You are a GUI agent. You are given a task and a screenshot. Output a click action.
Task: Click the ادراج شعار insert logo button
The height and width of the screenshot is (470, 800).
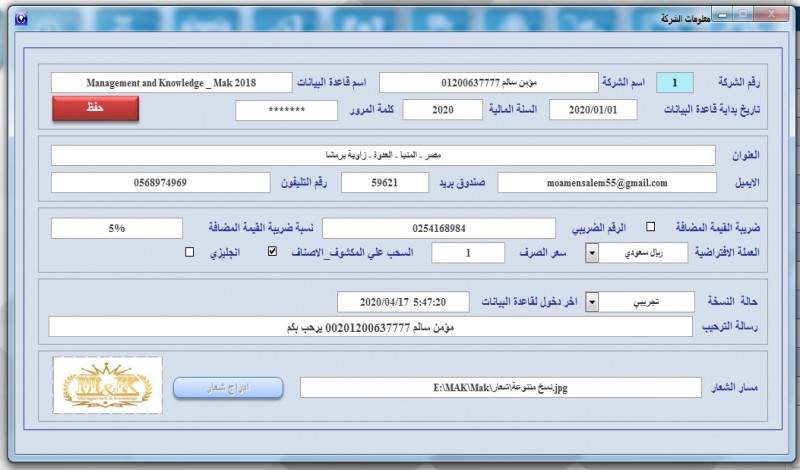(x=228, y=388)
